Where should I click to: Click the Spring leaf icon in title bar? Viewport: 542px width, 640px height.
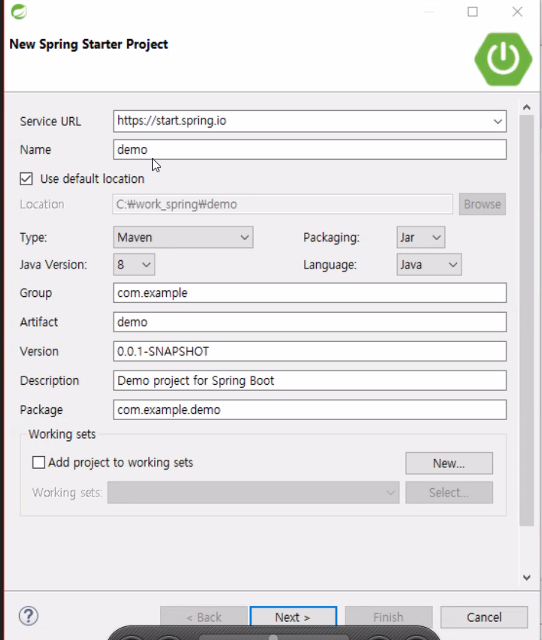[x=19, y=11]
